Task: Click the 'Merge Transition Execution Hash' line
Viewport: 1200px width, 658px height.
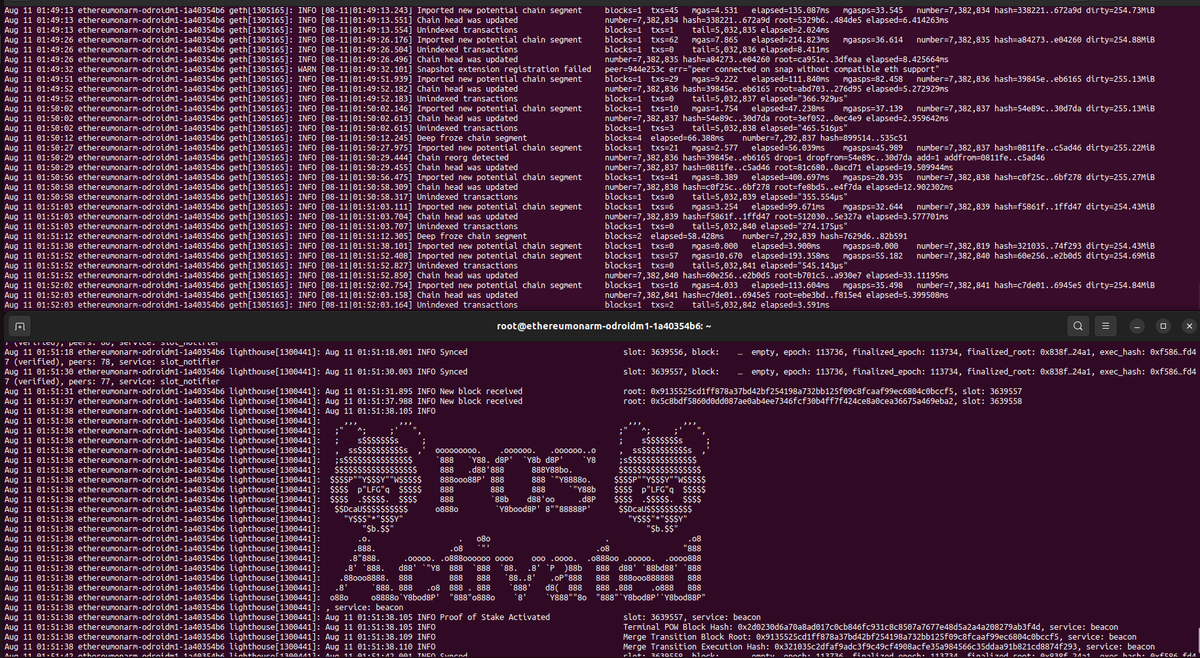Action: [x=889, y=646]
